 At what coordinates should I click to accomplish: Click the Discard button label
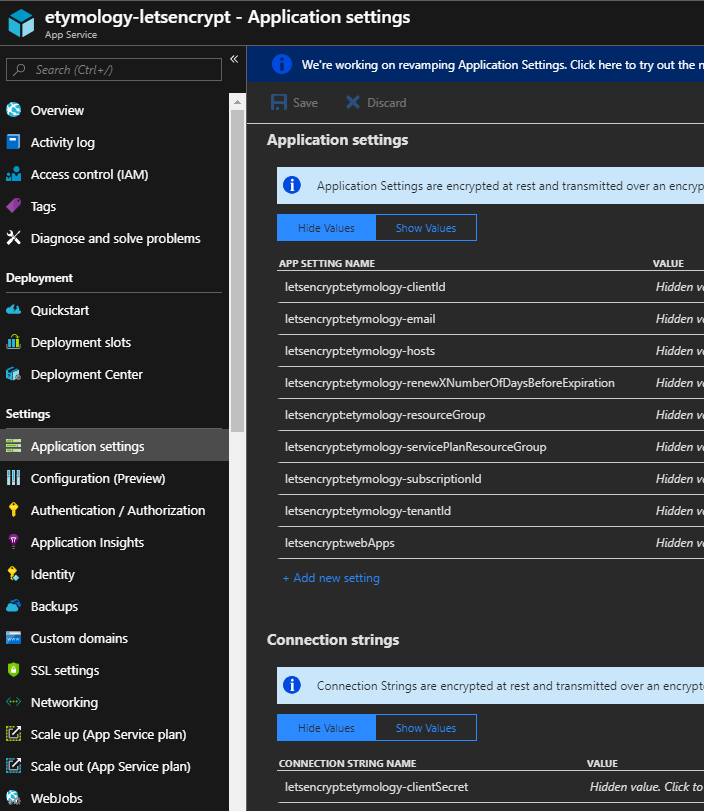[386, 103]
